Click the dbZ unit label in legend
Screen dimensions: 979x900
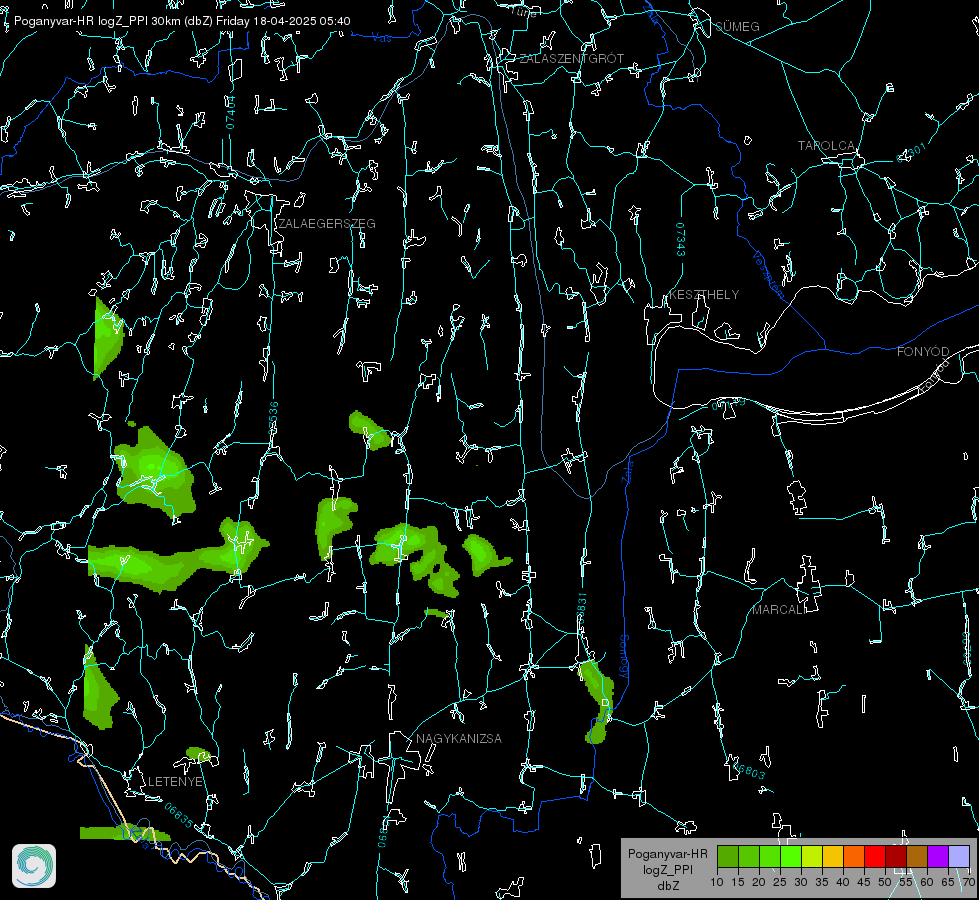pyautogui.click(x=668, y=886)
